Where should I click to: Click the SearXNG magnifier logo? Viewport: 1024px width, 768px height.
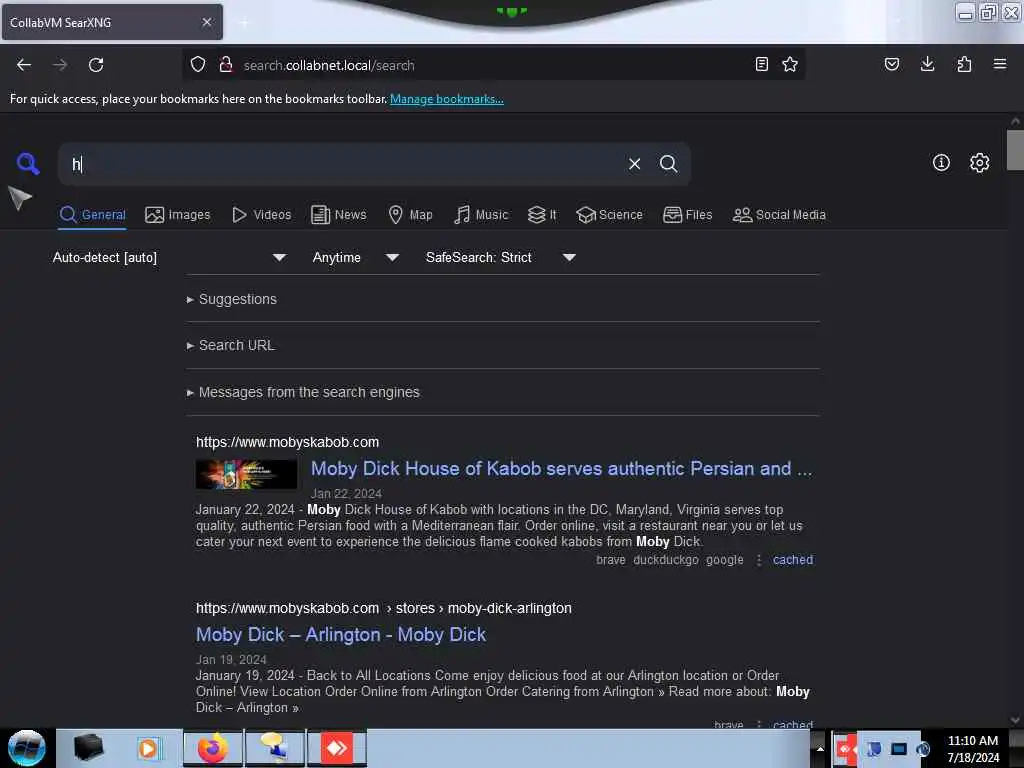(x=27, y=163)
